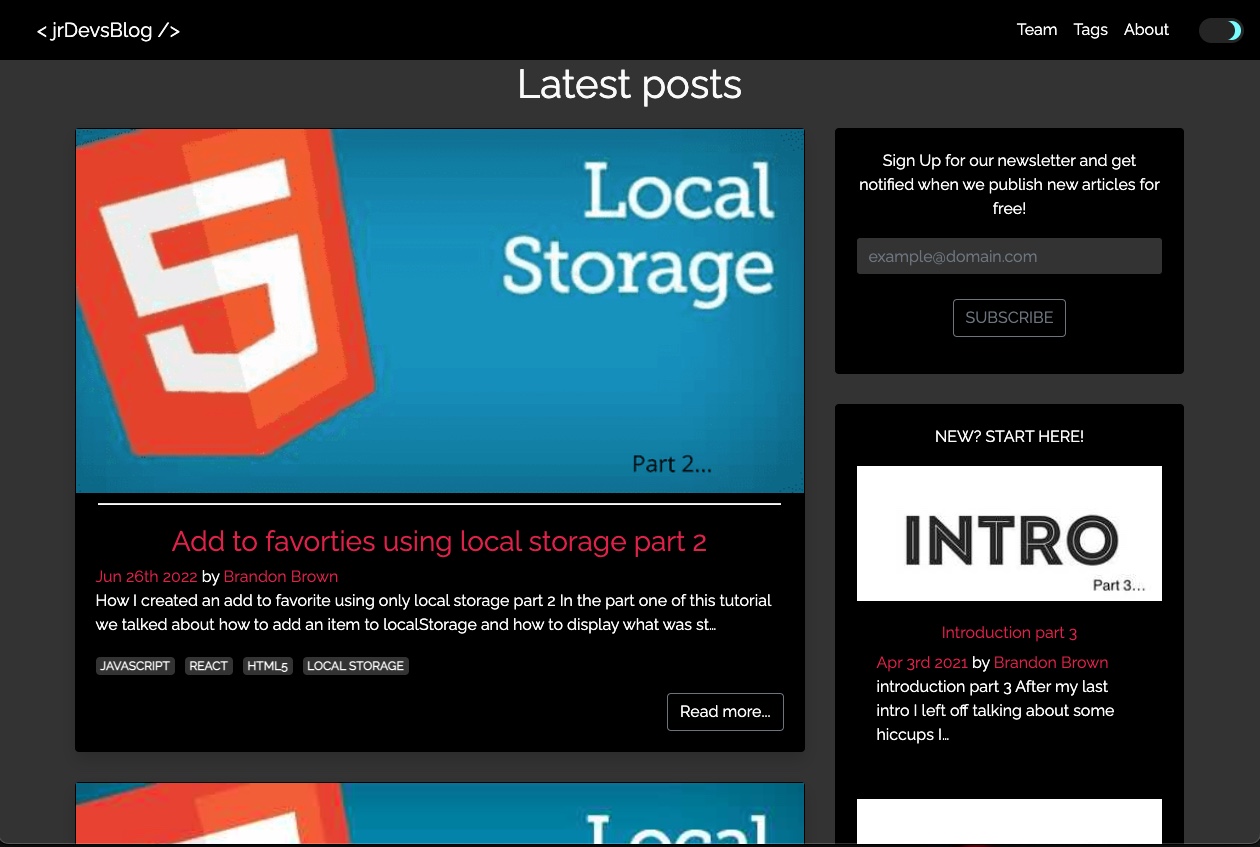Click the newsletter sign-up description text
The image size is (1260, 847).
pos(1009,184)
